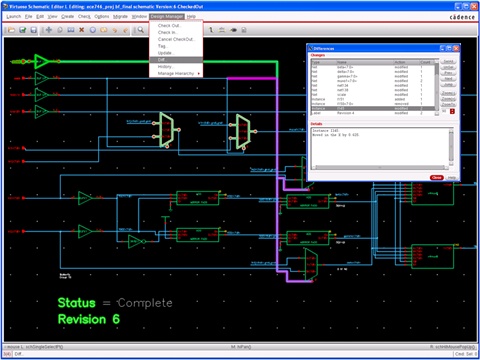The image size is (480, 360).
Task: Open the Design Manager menu
Action: [166, 16]
